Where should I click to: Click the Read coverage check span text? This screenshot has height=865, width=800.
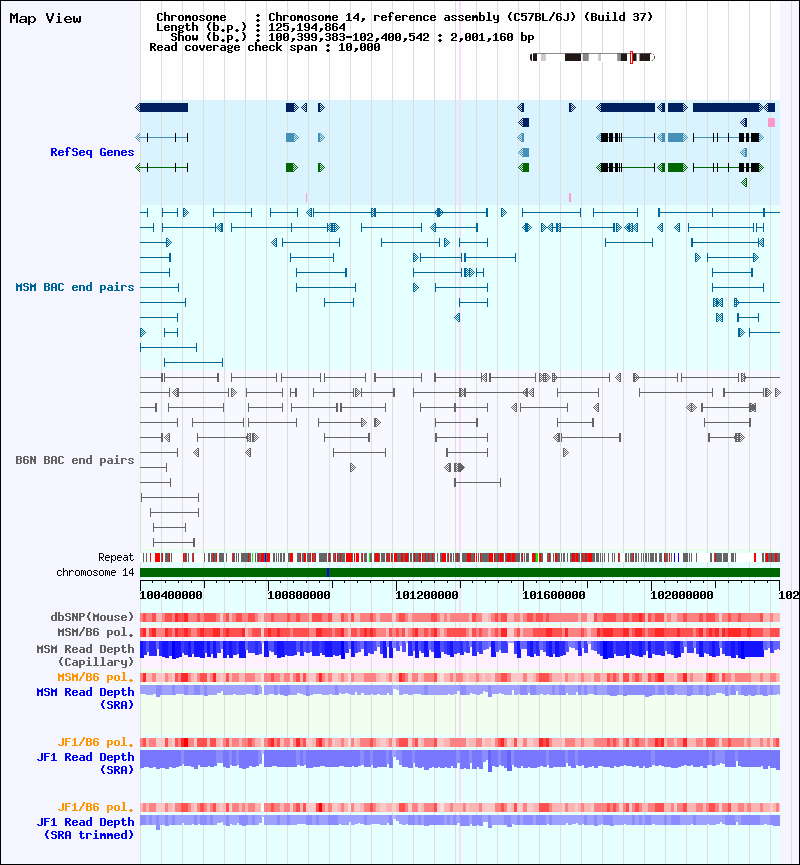265,47
